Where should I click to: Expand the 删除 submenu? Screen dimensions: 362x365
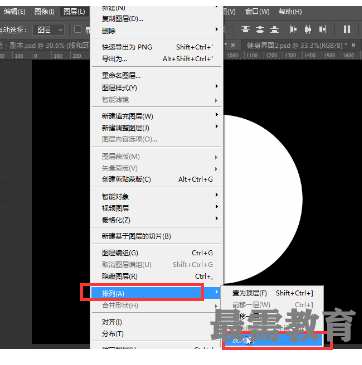157,31
